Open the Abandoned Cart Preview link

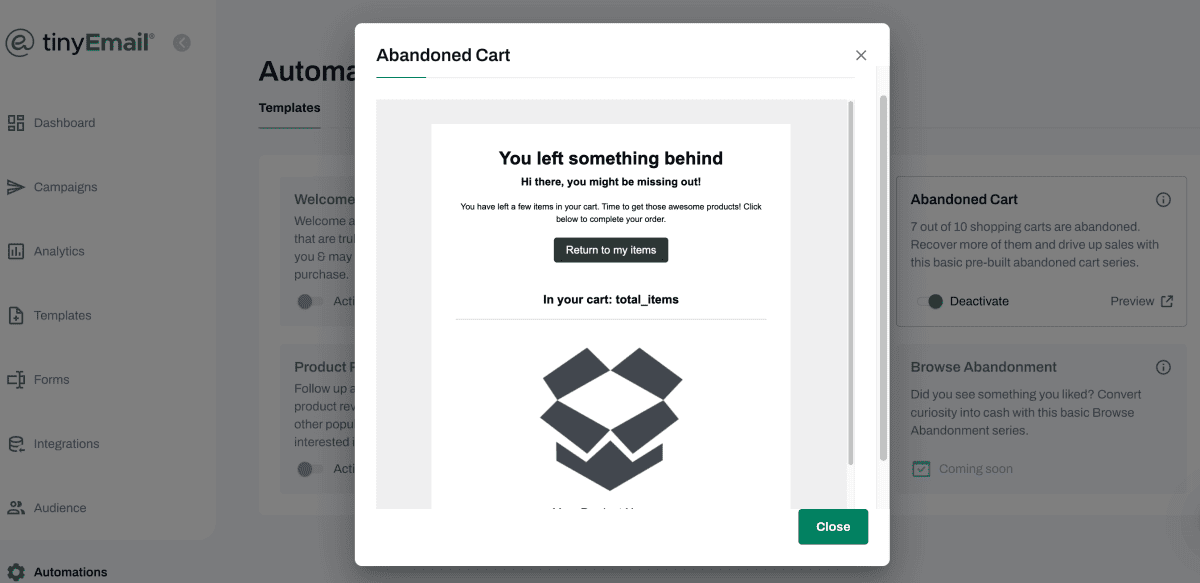1141,301
